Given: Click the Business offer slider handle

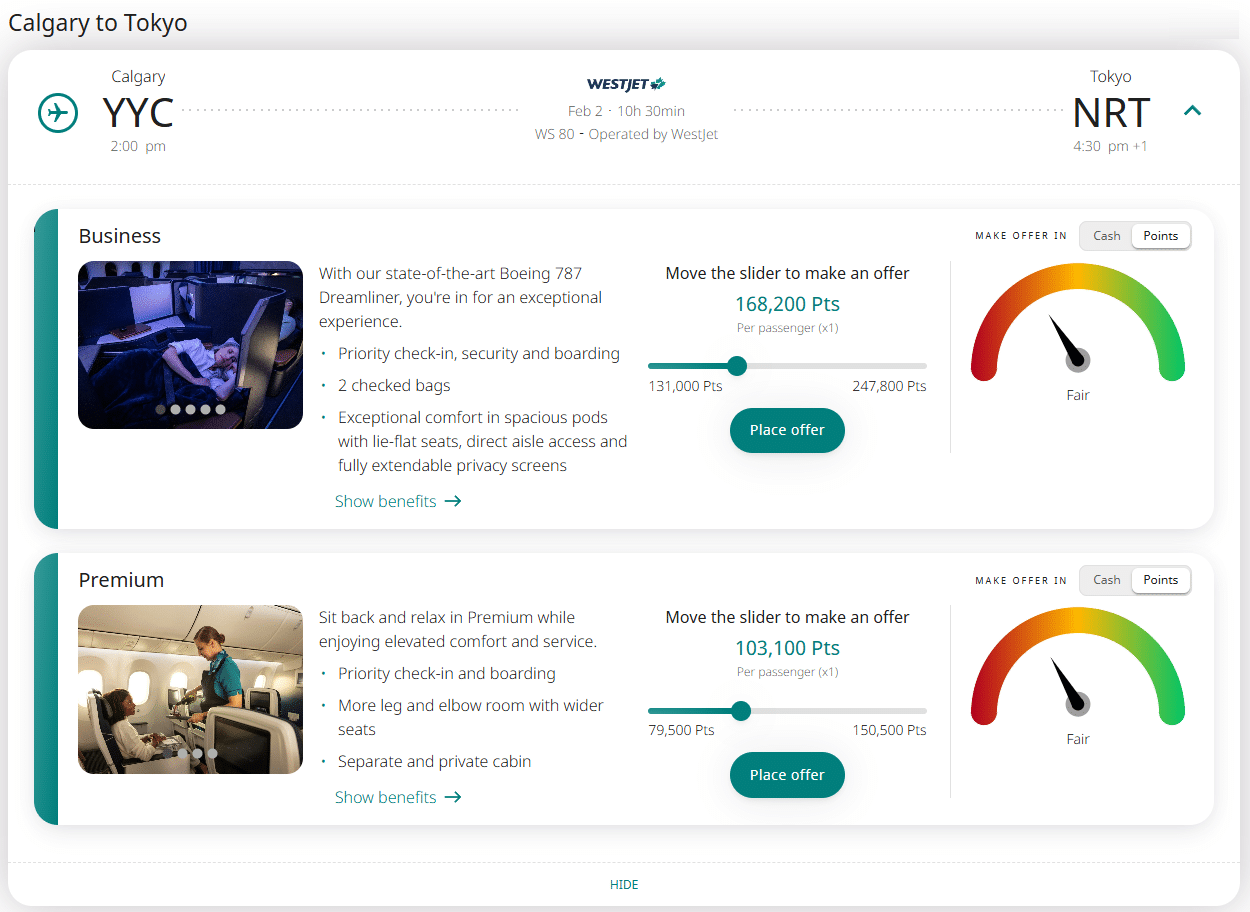Looking at the screenshot, I should point(737,366).
